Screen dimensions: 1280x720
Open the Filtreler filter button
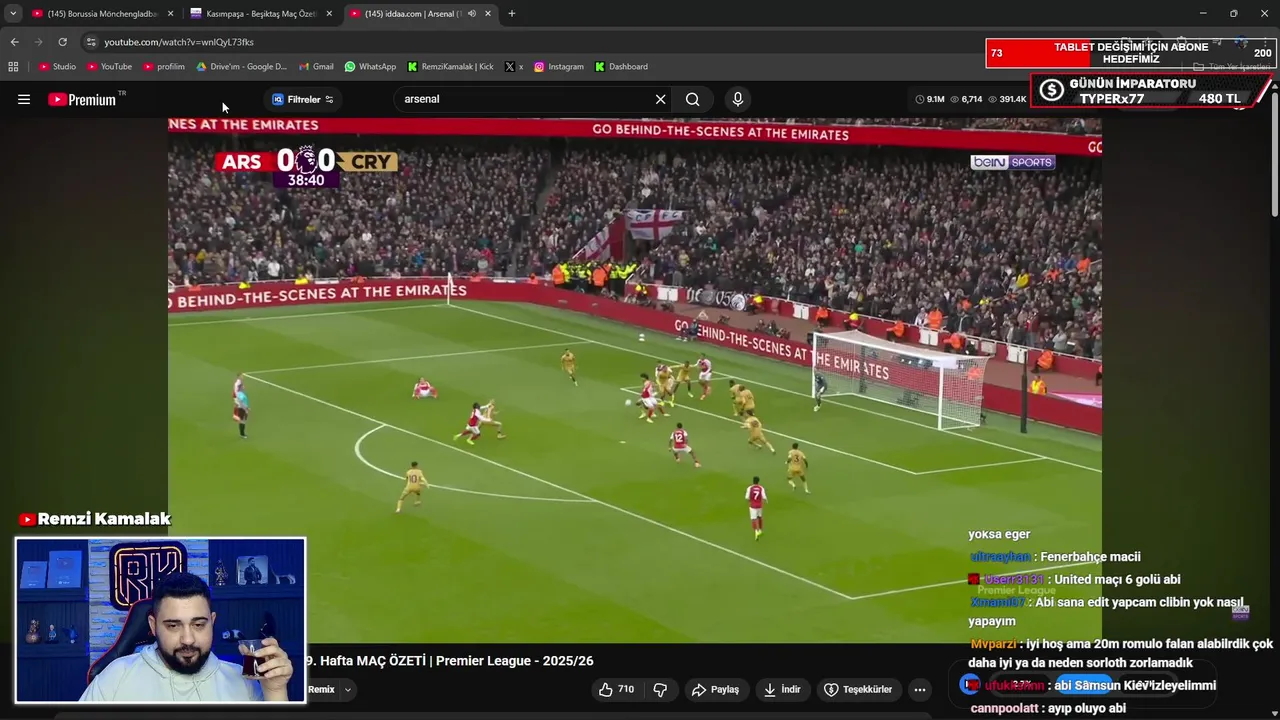303,99
